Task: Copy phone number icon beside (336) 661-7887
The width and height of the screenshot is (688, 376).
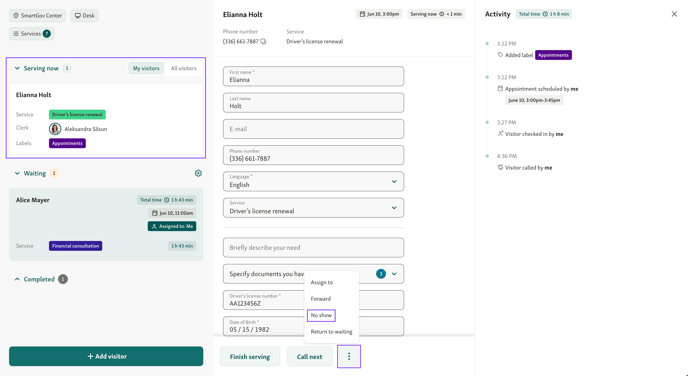Action: point(263,42)
